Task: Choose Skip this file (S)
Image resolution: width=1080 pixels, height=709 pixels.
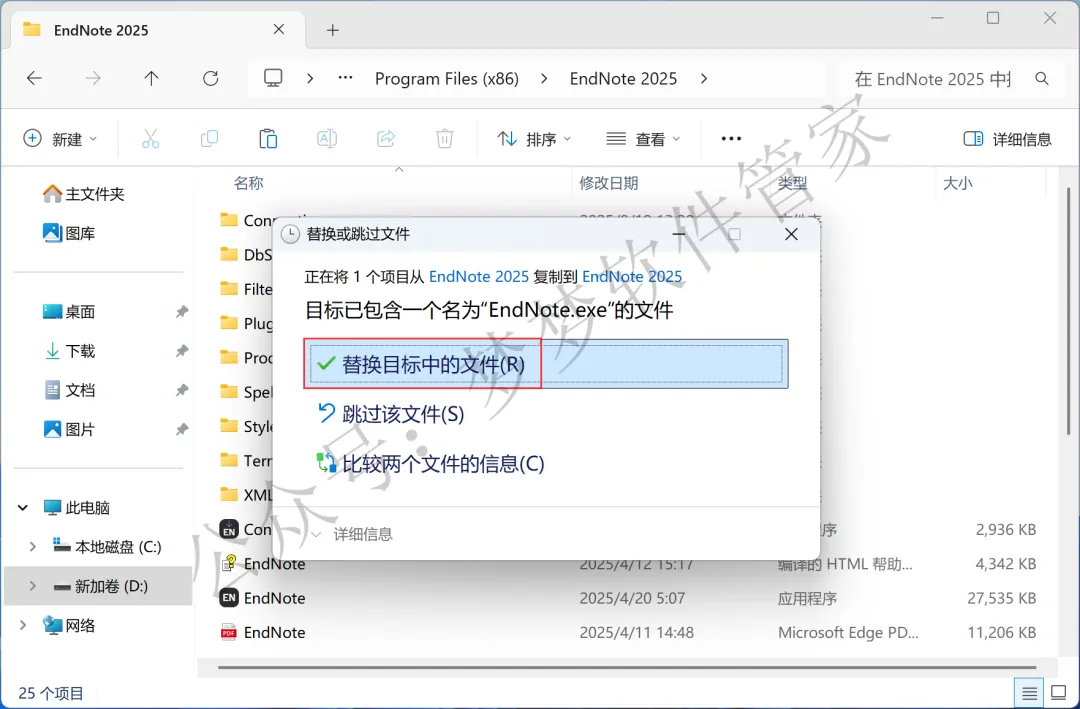Action: pyautogui.click(x=390, y=414)
